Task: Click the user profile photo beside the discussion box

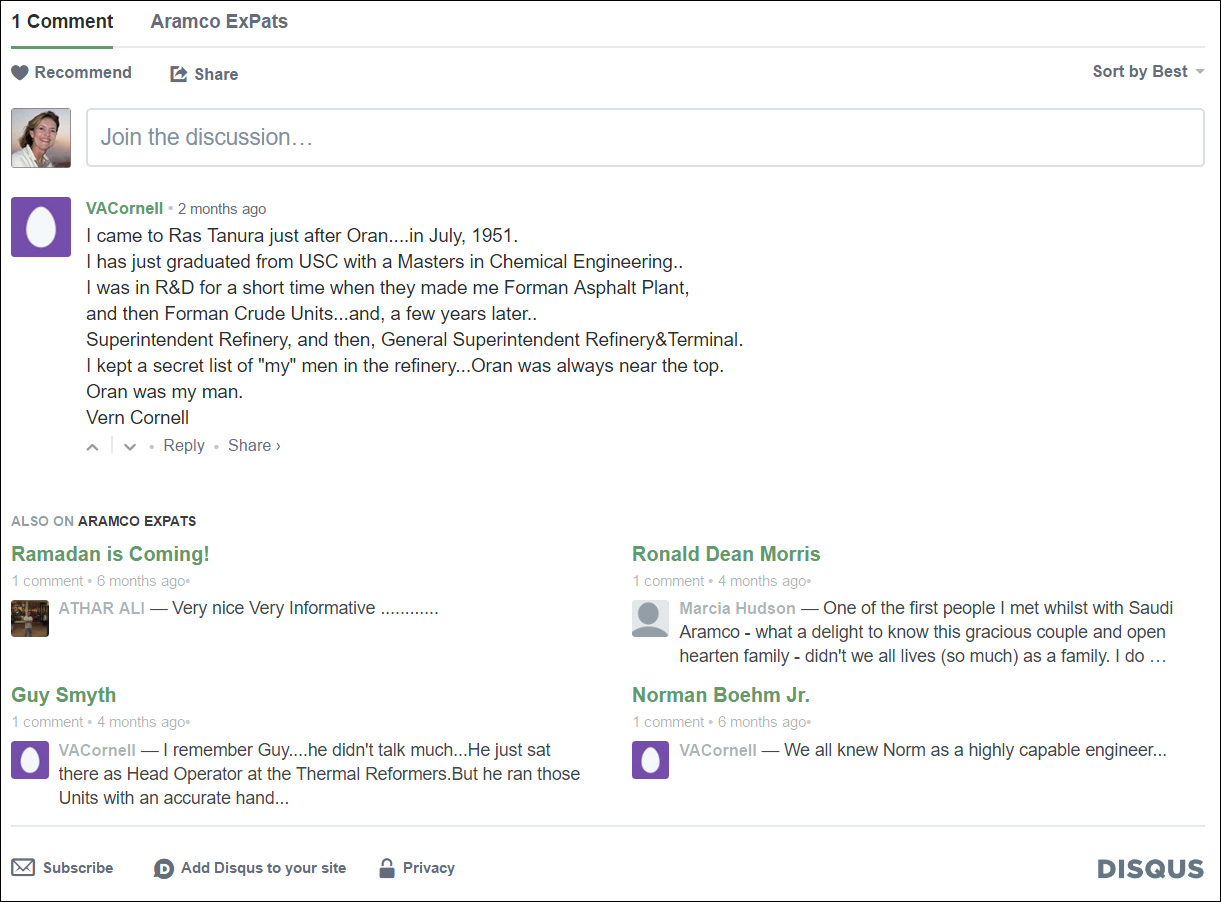Action: tap(41, 138)
